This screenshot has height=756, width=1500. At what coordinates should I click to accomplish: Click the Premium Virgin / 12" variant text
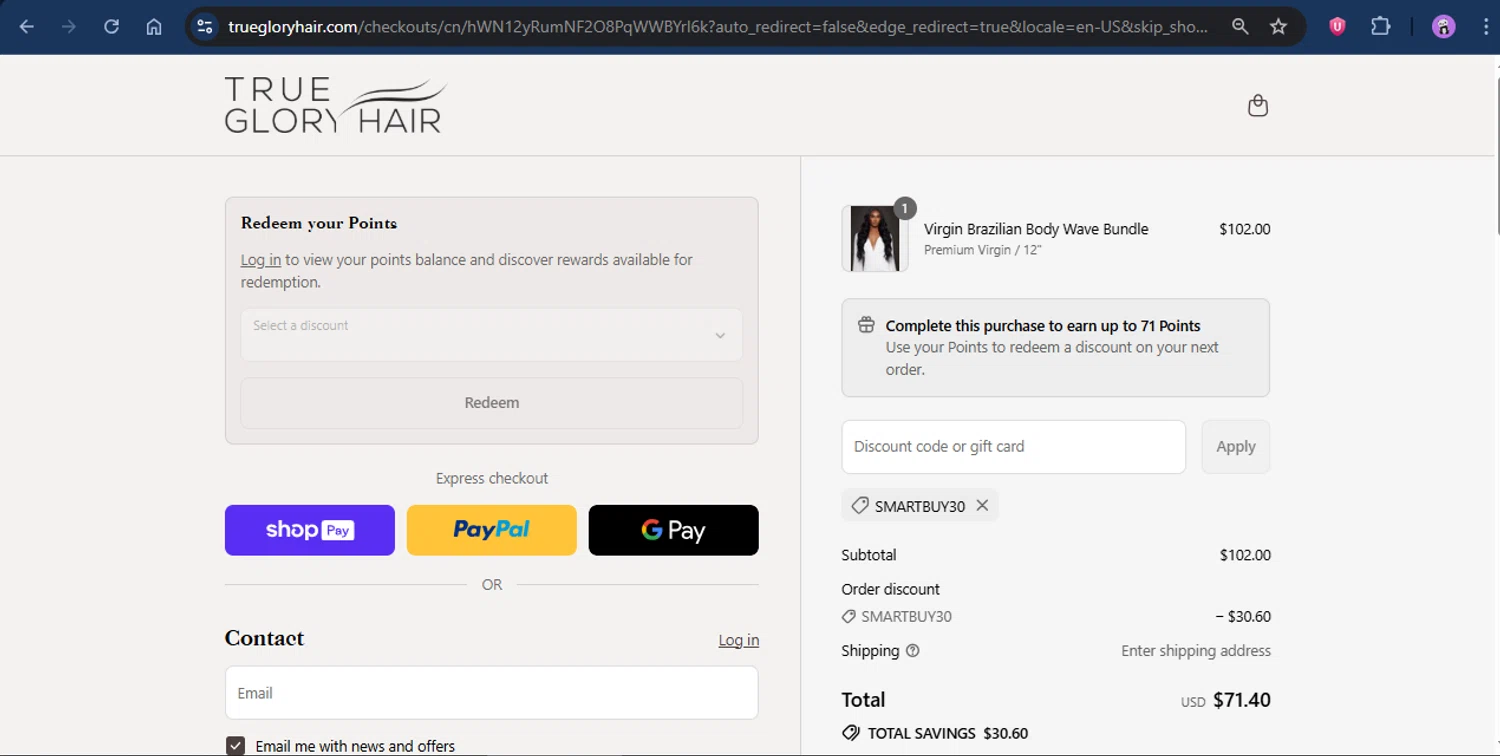[x=983, y=250]
